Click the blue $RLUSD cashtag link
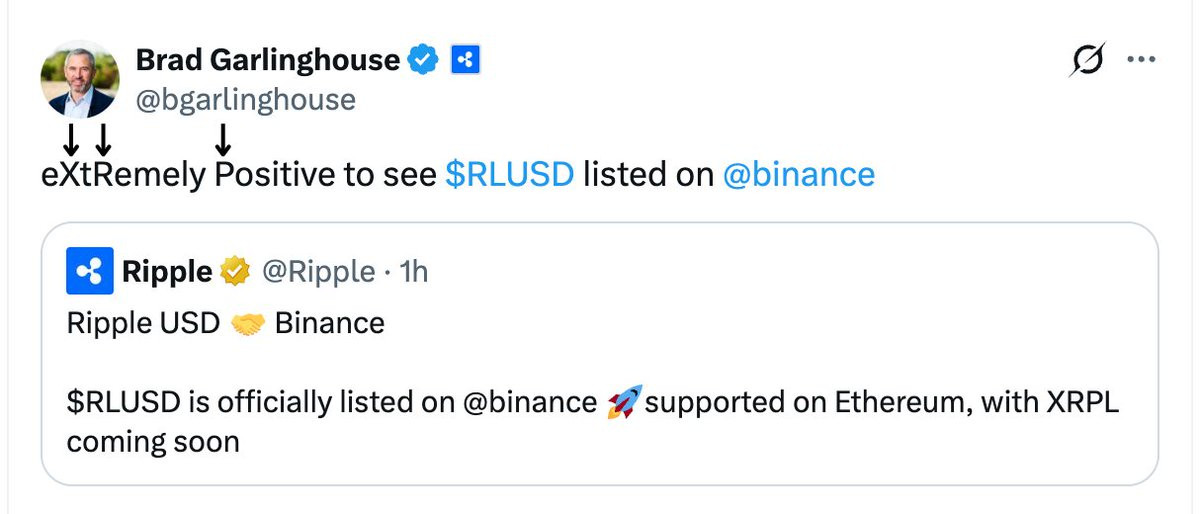 (x=509, y=175)
